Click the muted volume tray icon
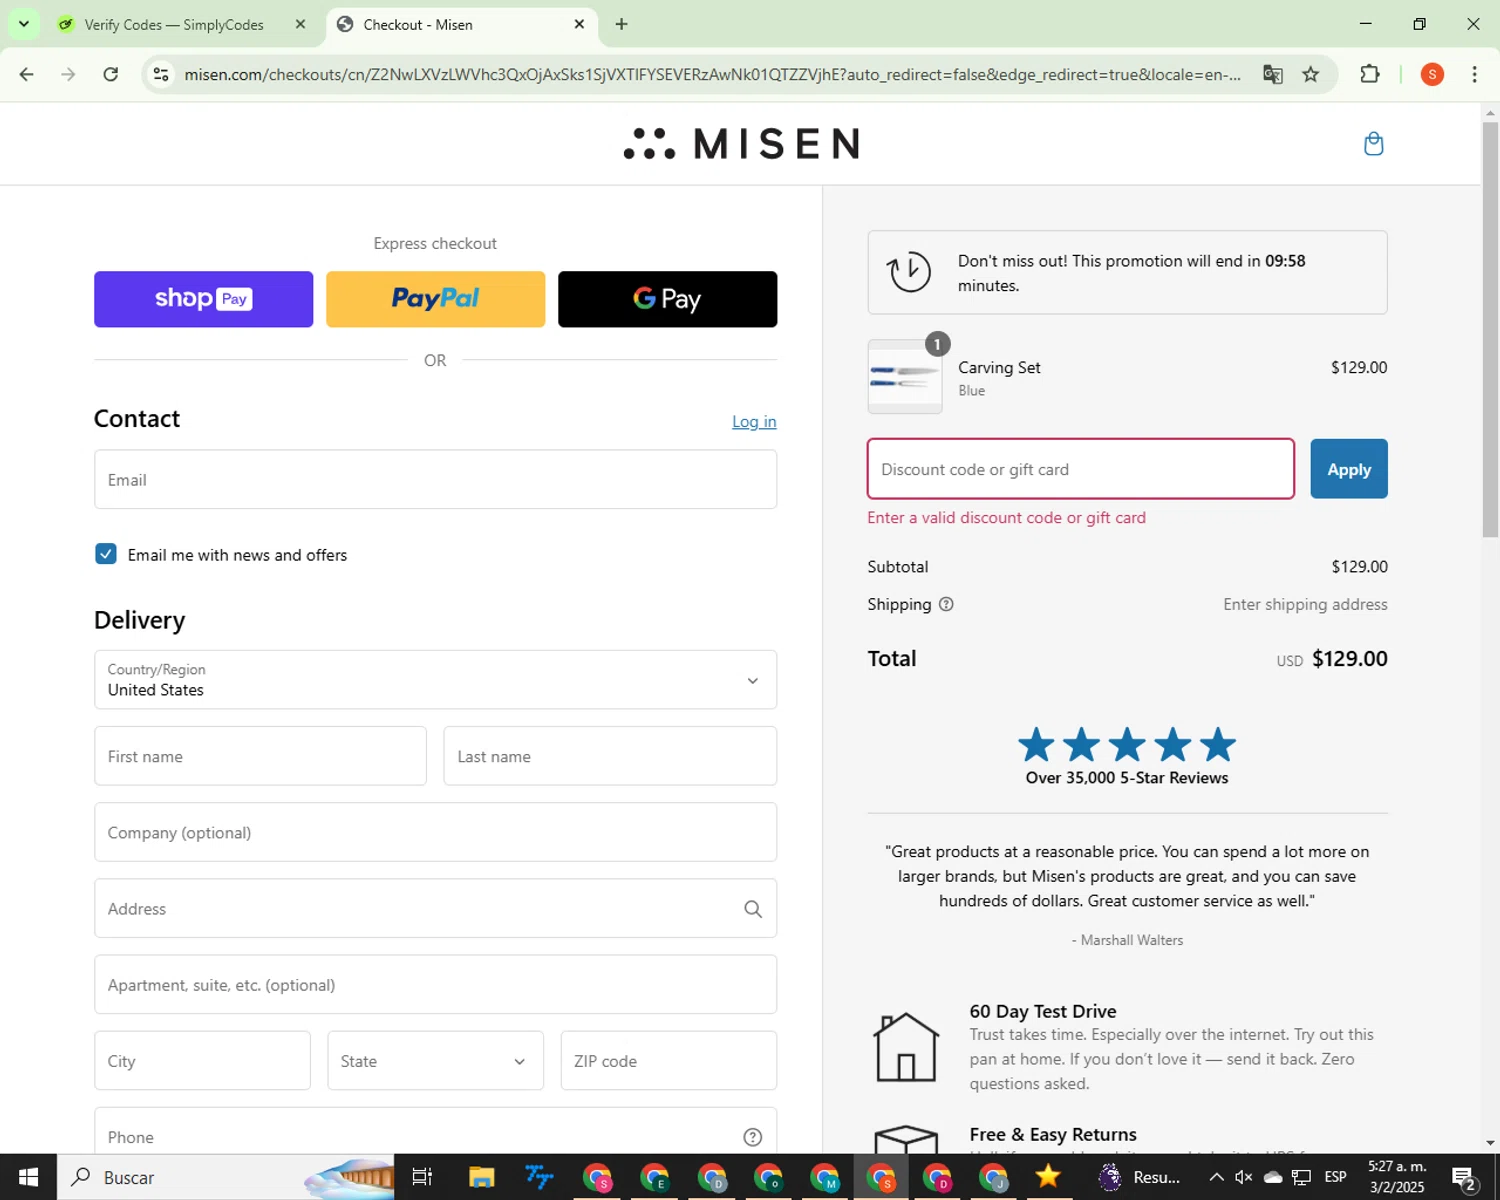The width and height of the screenshot is (1500, 1200). click(x=1244, y=1177)
